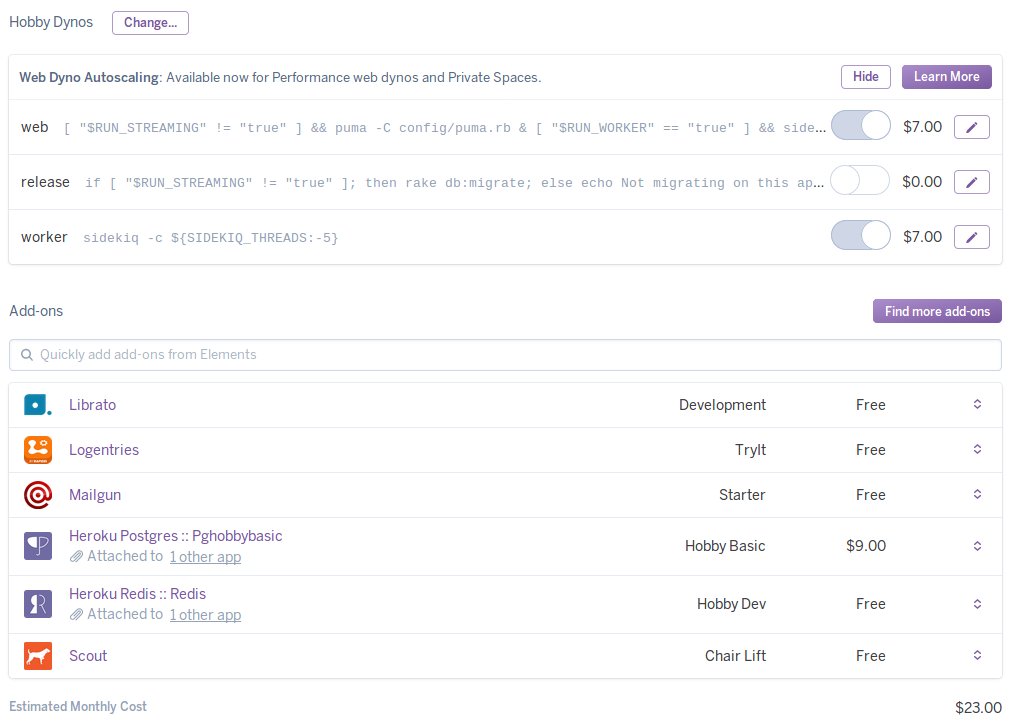Click the Development plan label for Librato
1014x727 pixels.
(722, 405)
